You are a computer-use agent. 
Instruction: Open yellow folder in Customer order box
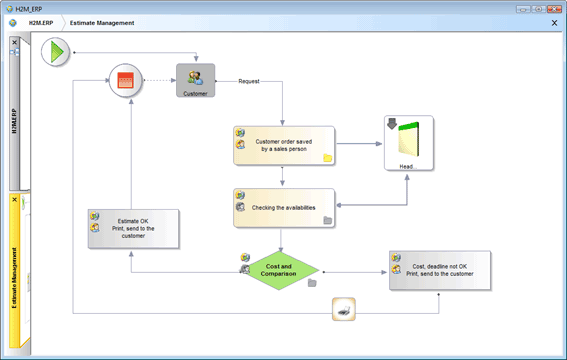click(x=328, y=158)
